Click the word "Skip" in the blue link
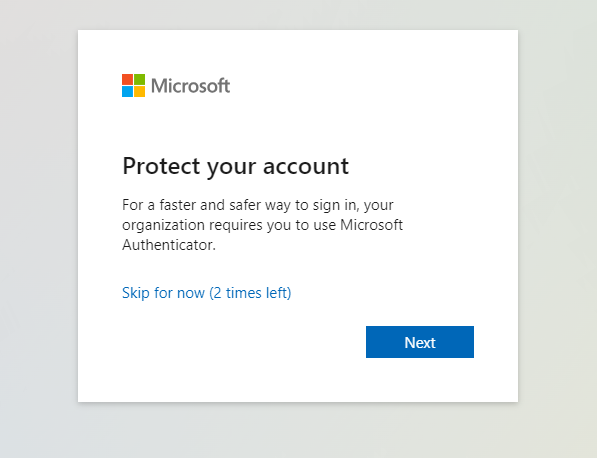 click(x=136, y=293)
